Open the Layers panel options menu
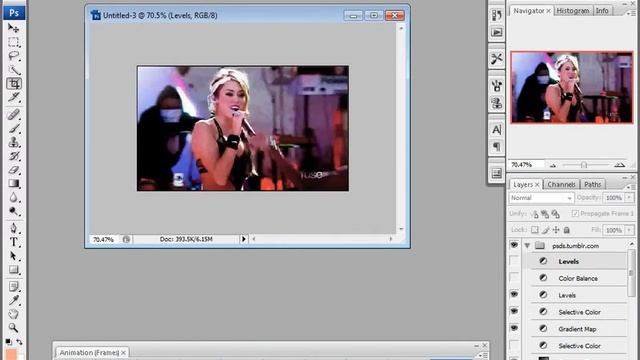Screen dimensions: 640x360 click(x=631, y=186)
